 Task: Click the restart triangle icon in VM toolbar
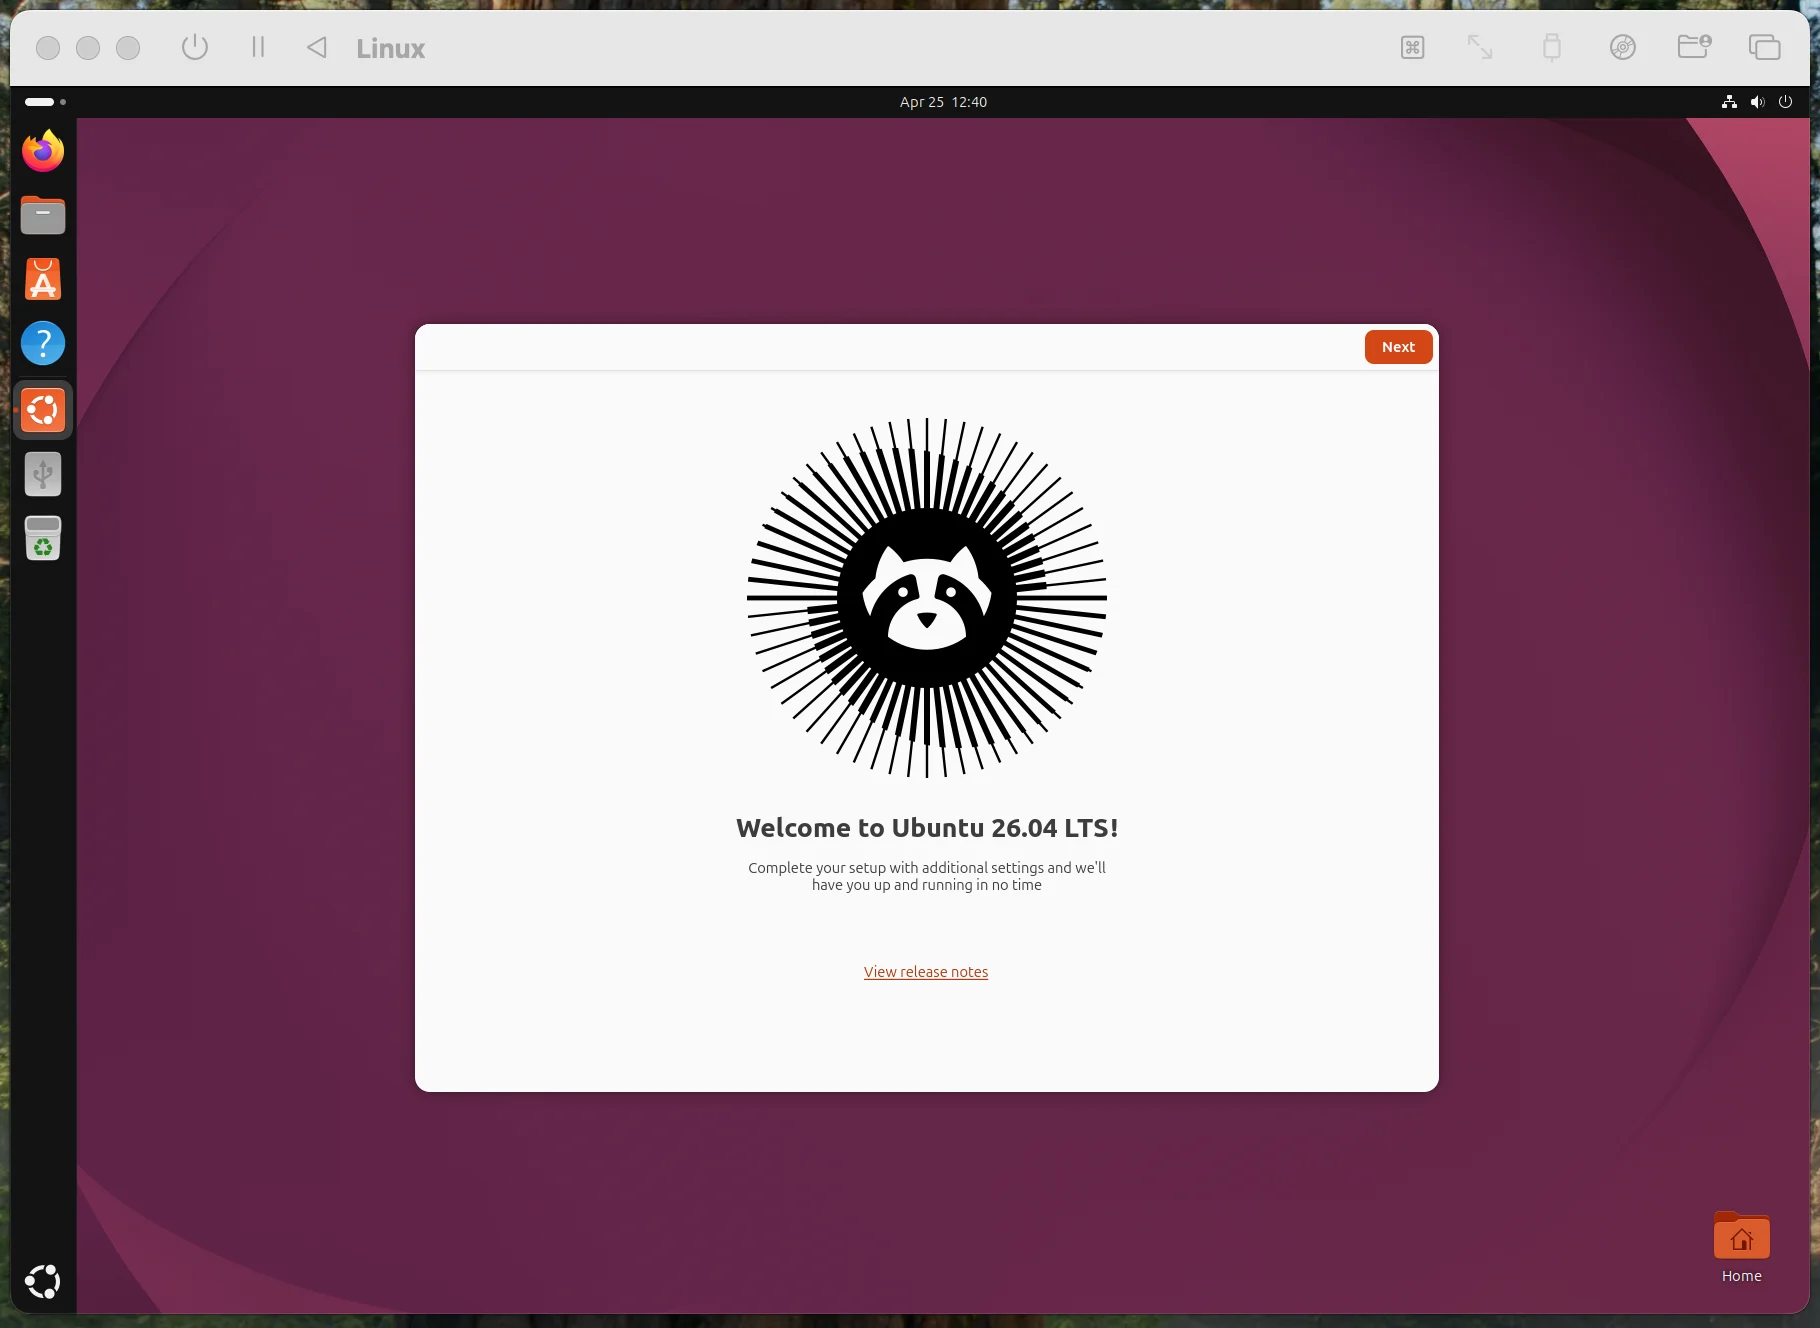pos(317,47)
